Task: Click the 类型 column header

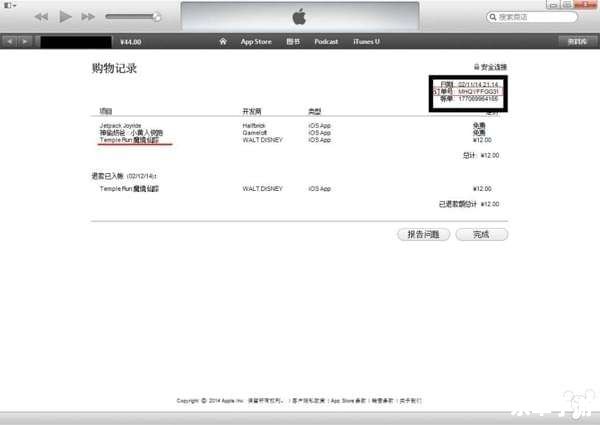Action: click(315, 111)
